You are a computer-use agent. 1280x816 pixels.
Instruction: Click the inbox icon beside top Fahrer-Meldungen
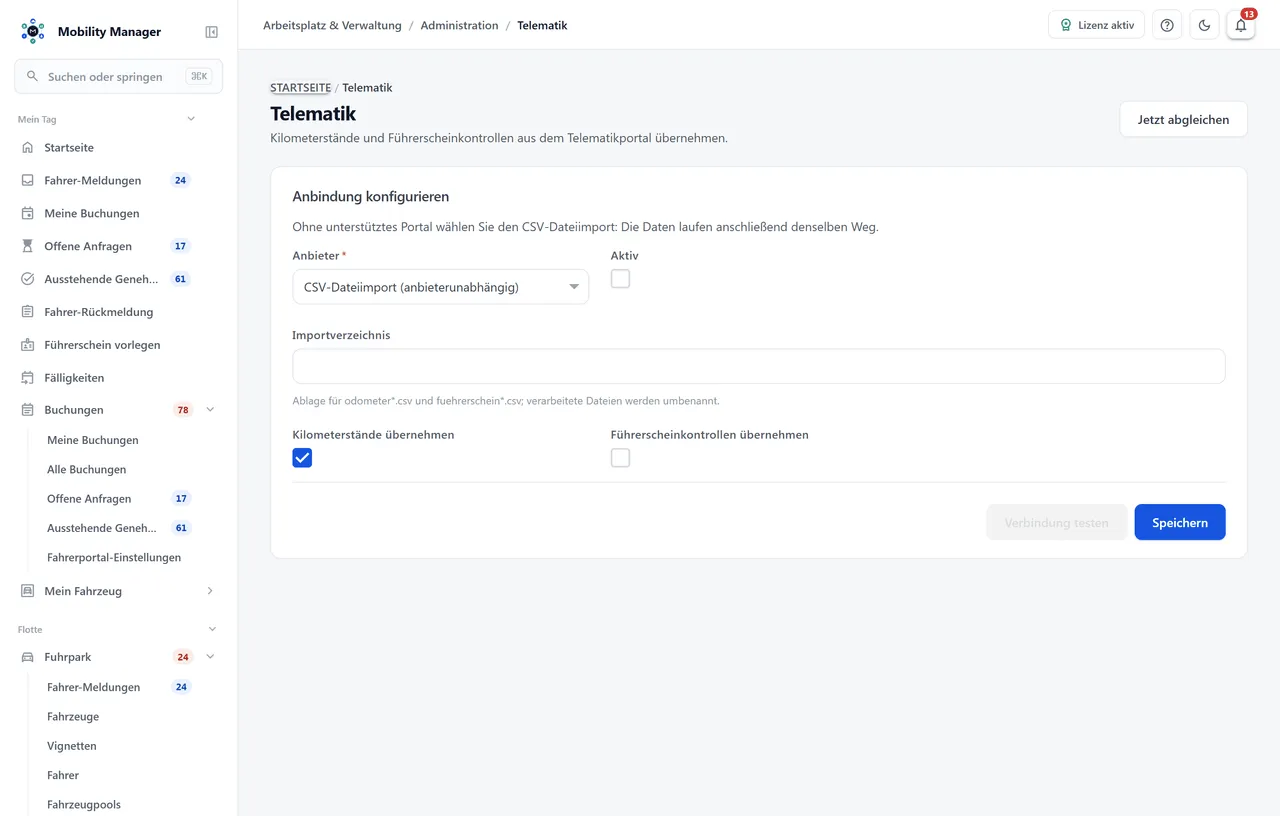pos(28,180)
